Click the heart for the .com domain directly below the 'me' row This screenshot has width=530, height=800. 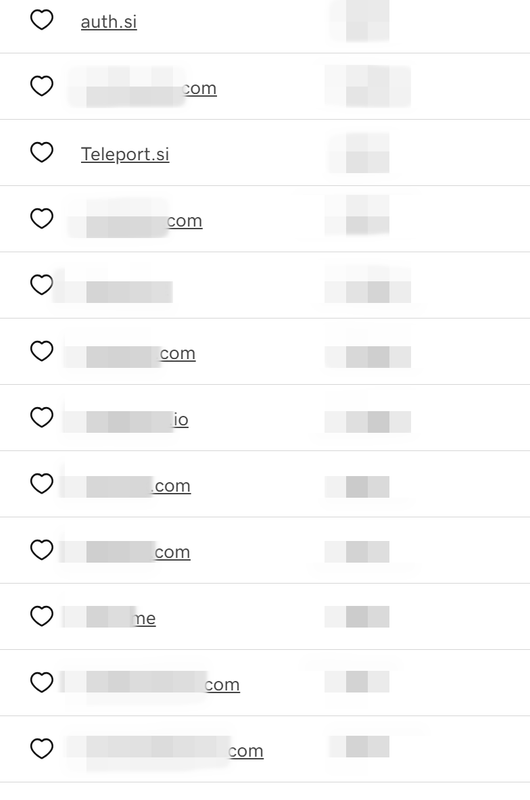(42, 682)
